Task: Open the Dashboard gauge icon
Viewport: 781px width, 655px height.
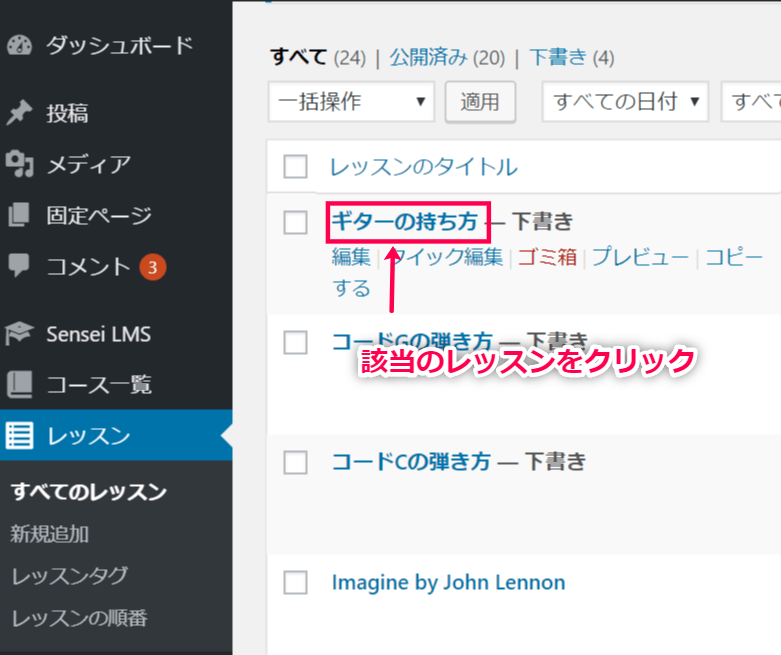Action: tap(19, 45)
